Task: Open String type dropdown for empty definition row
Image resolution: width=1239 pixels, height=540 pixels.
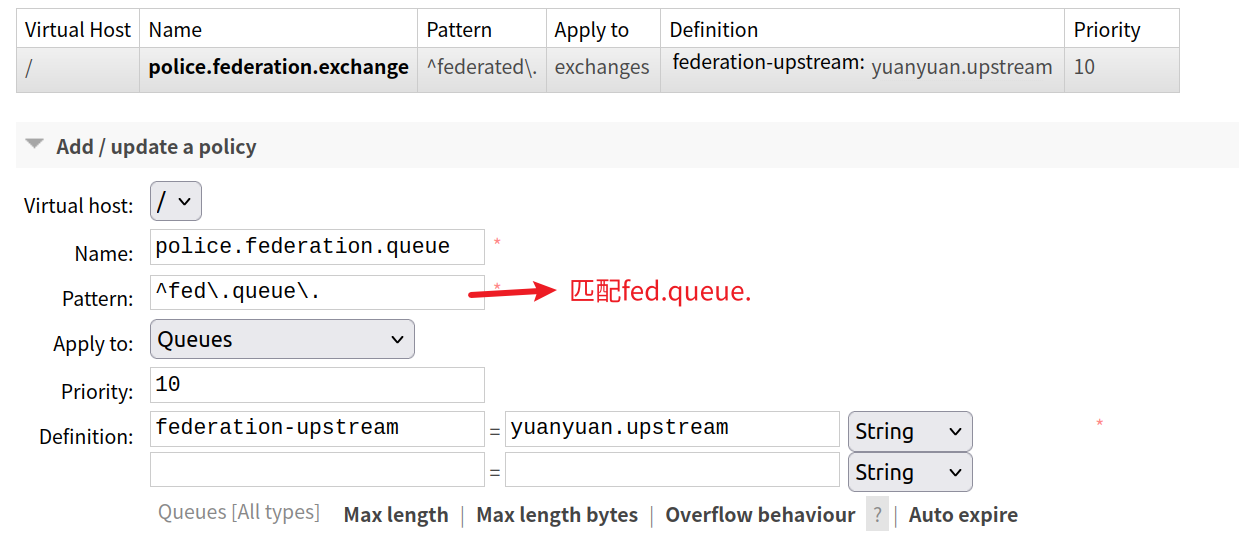Action: click(910, 472)
